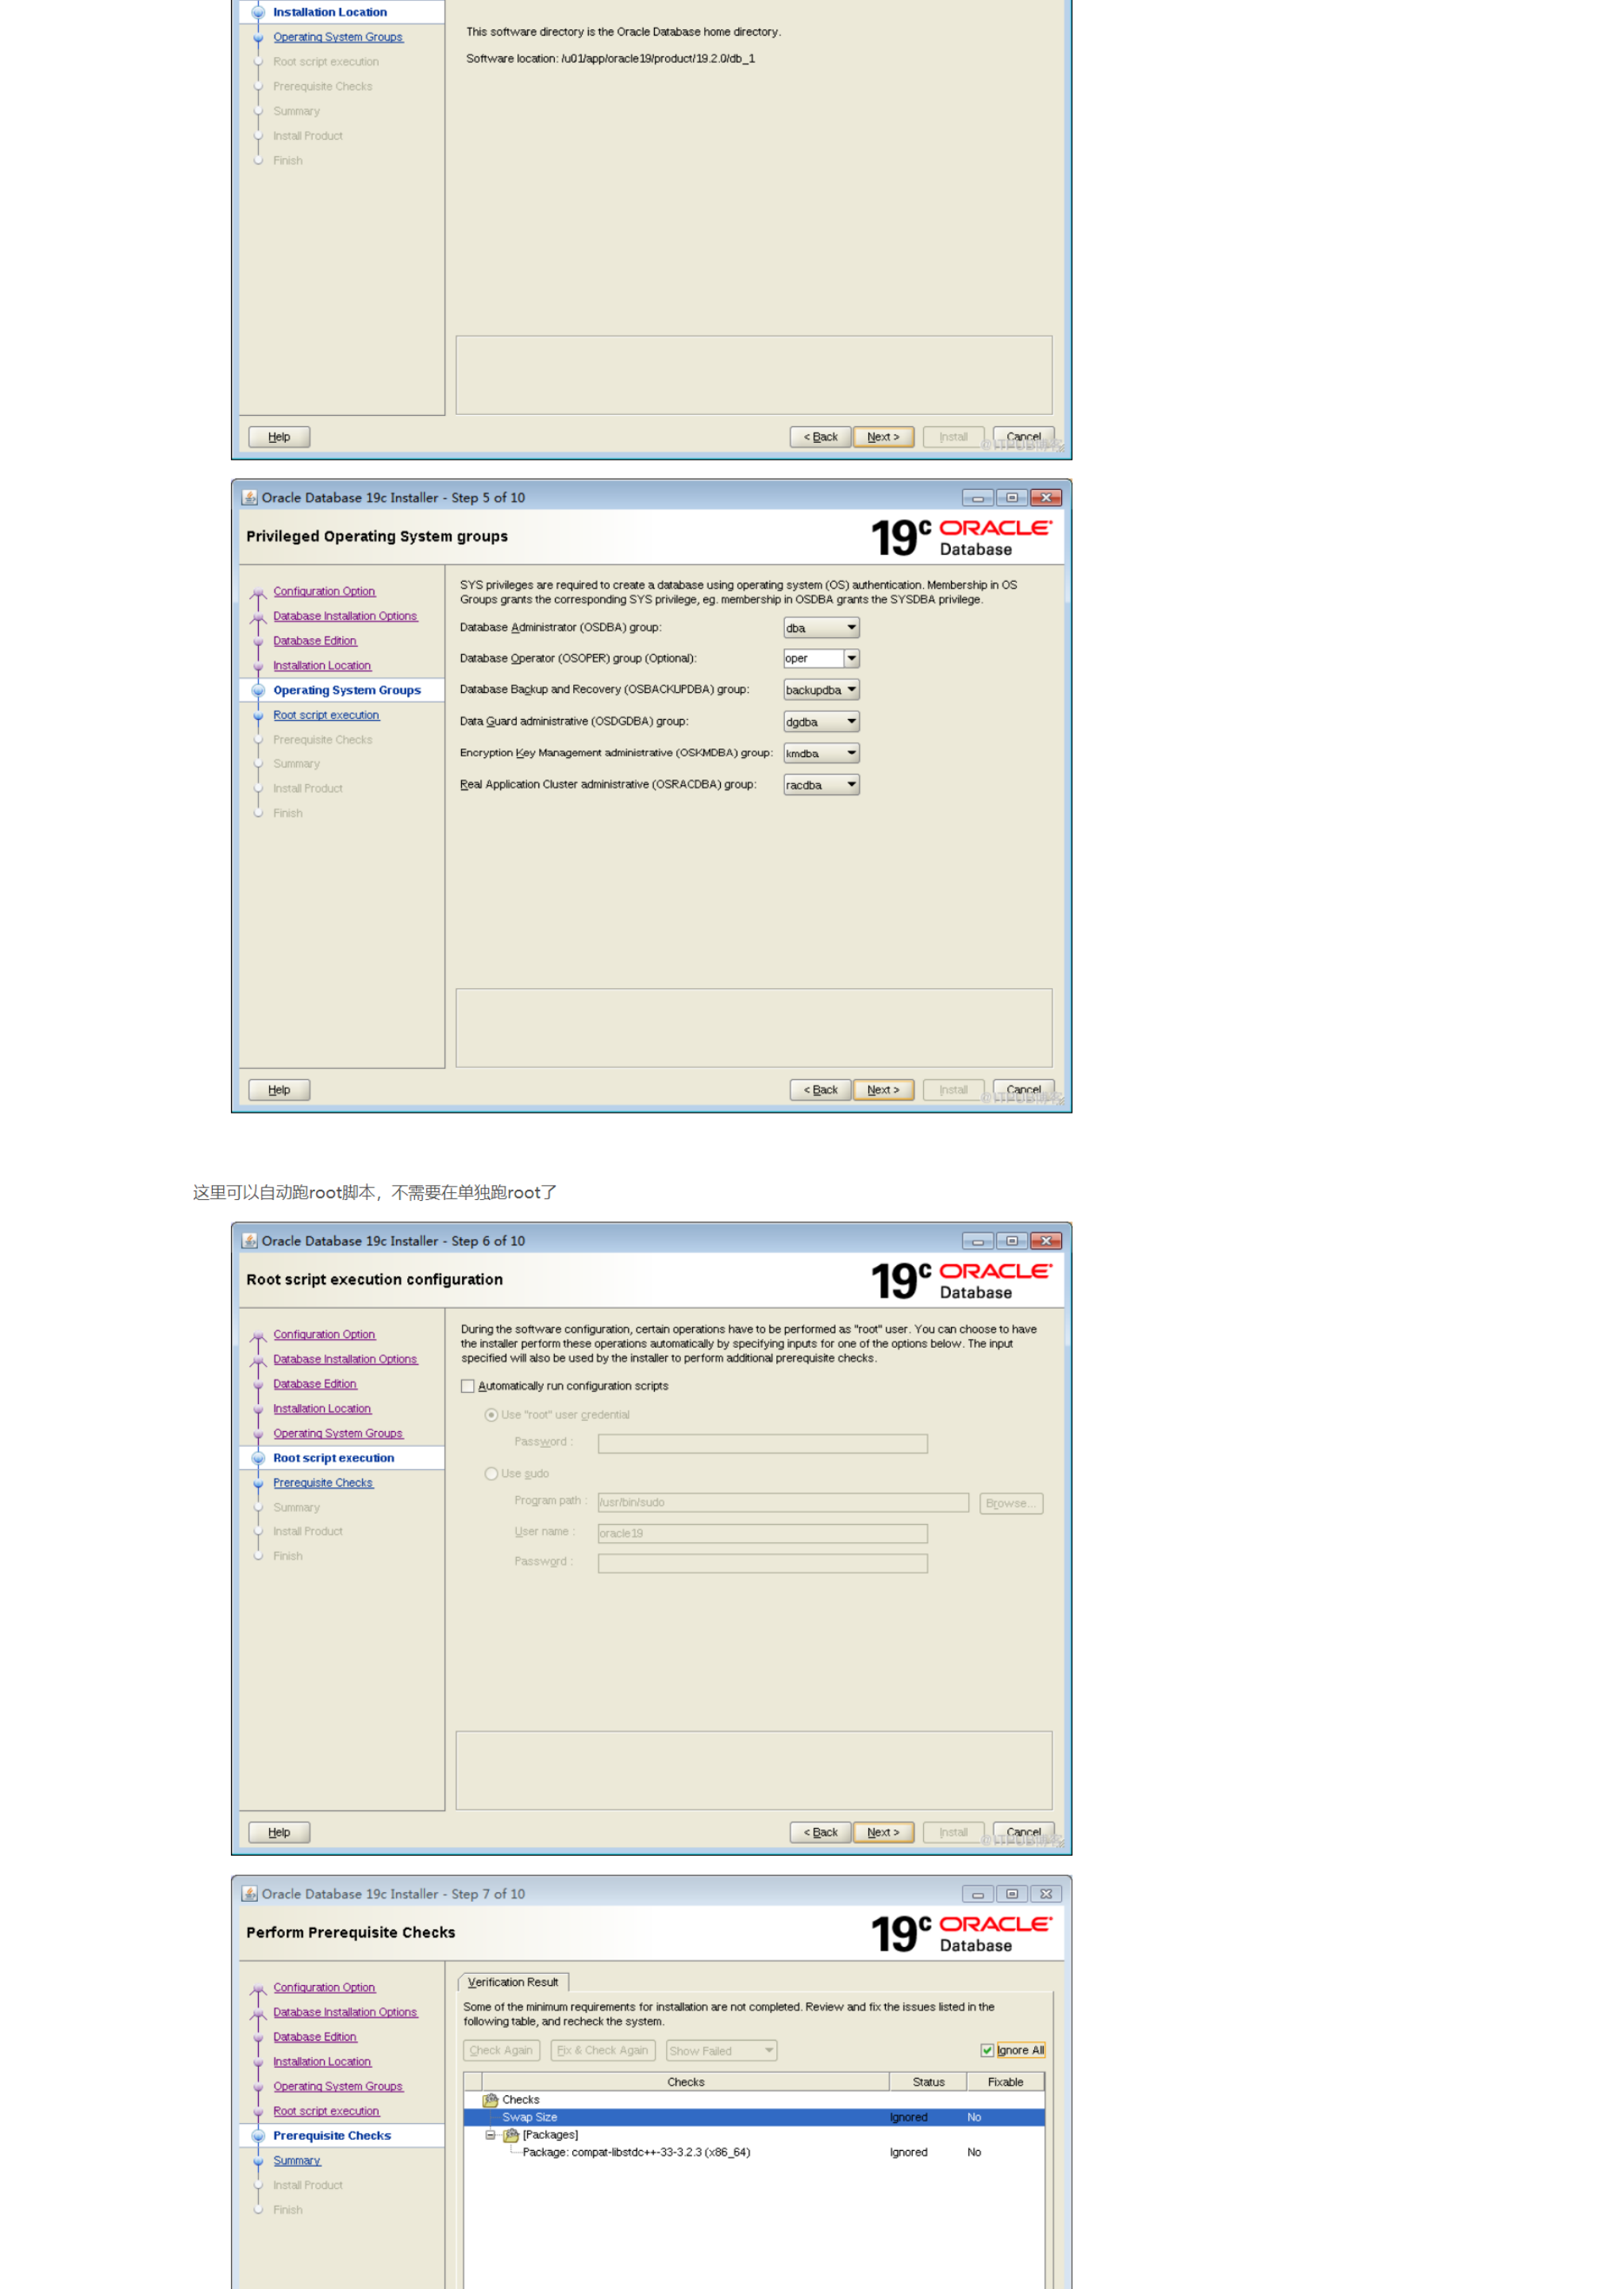This screenshot has height=2289, width=1624.
Task: Open the OSOPER group dropdown showing oper
Action: click(821, 659)
